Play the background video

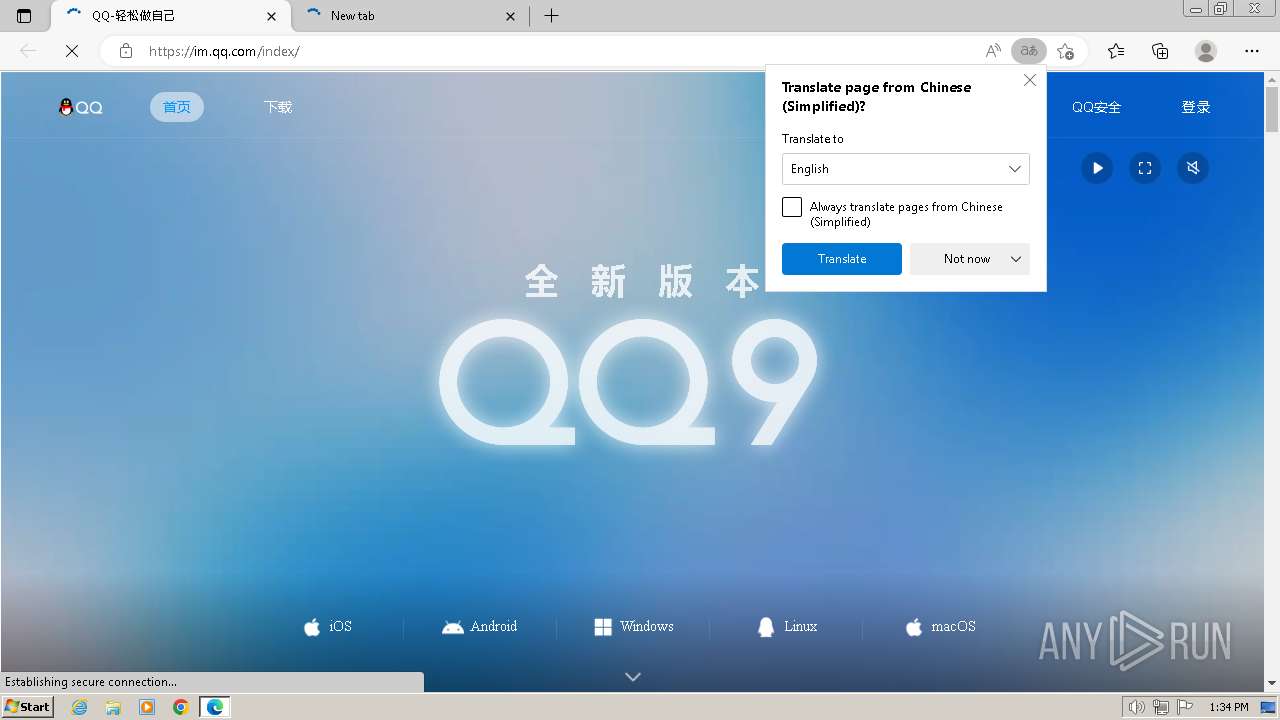click(1097, 168)
